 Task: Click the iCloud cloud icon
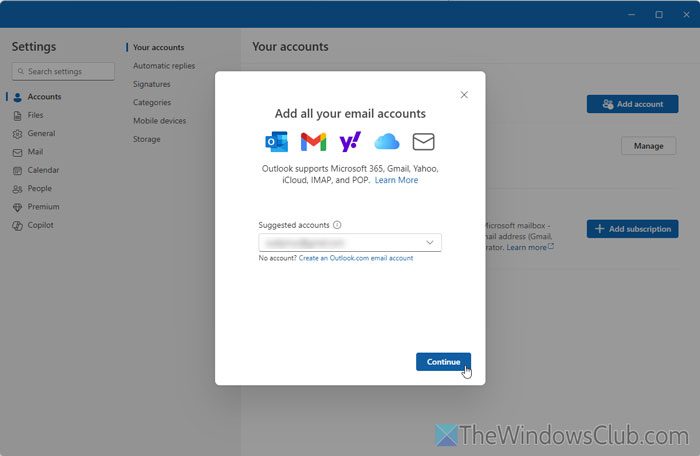[387, 142]
